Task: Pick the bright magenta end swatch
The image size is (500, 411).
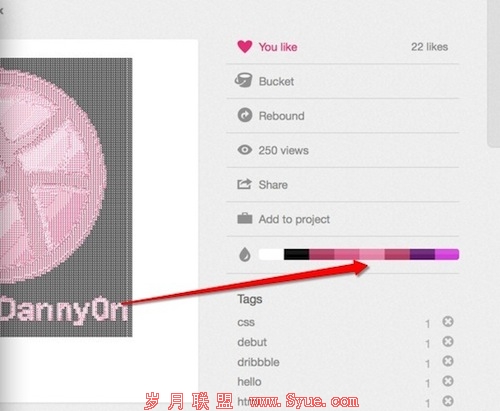Action: pyautogui.click(x=447, y=254)
